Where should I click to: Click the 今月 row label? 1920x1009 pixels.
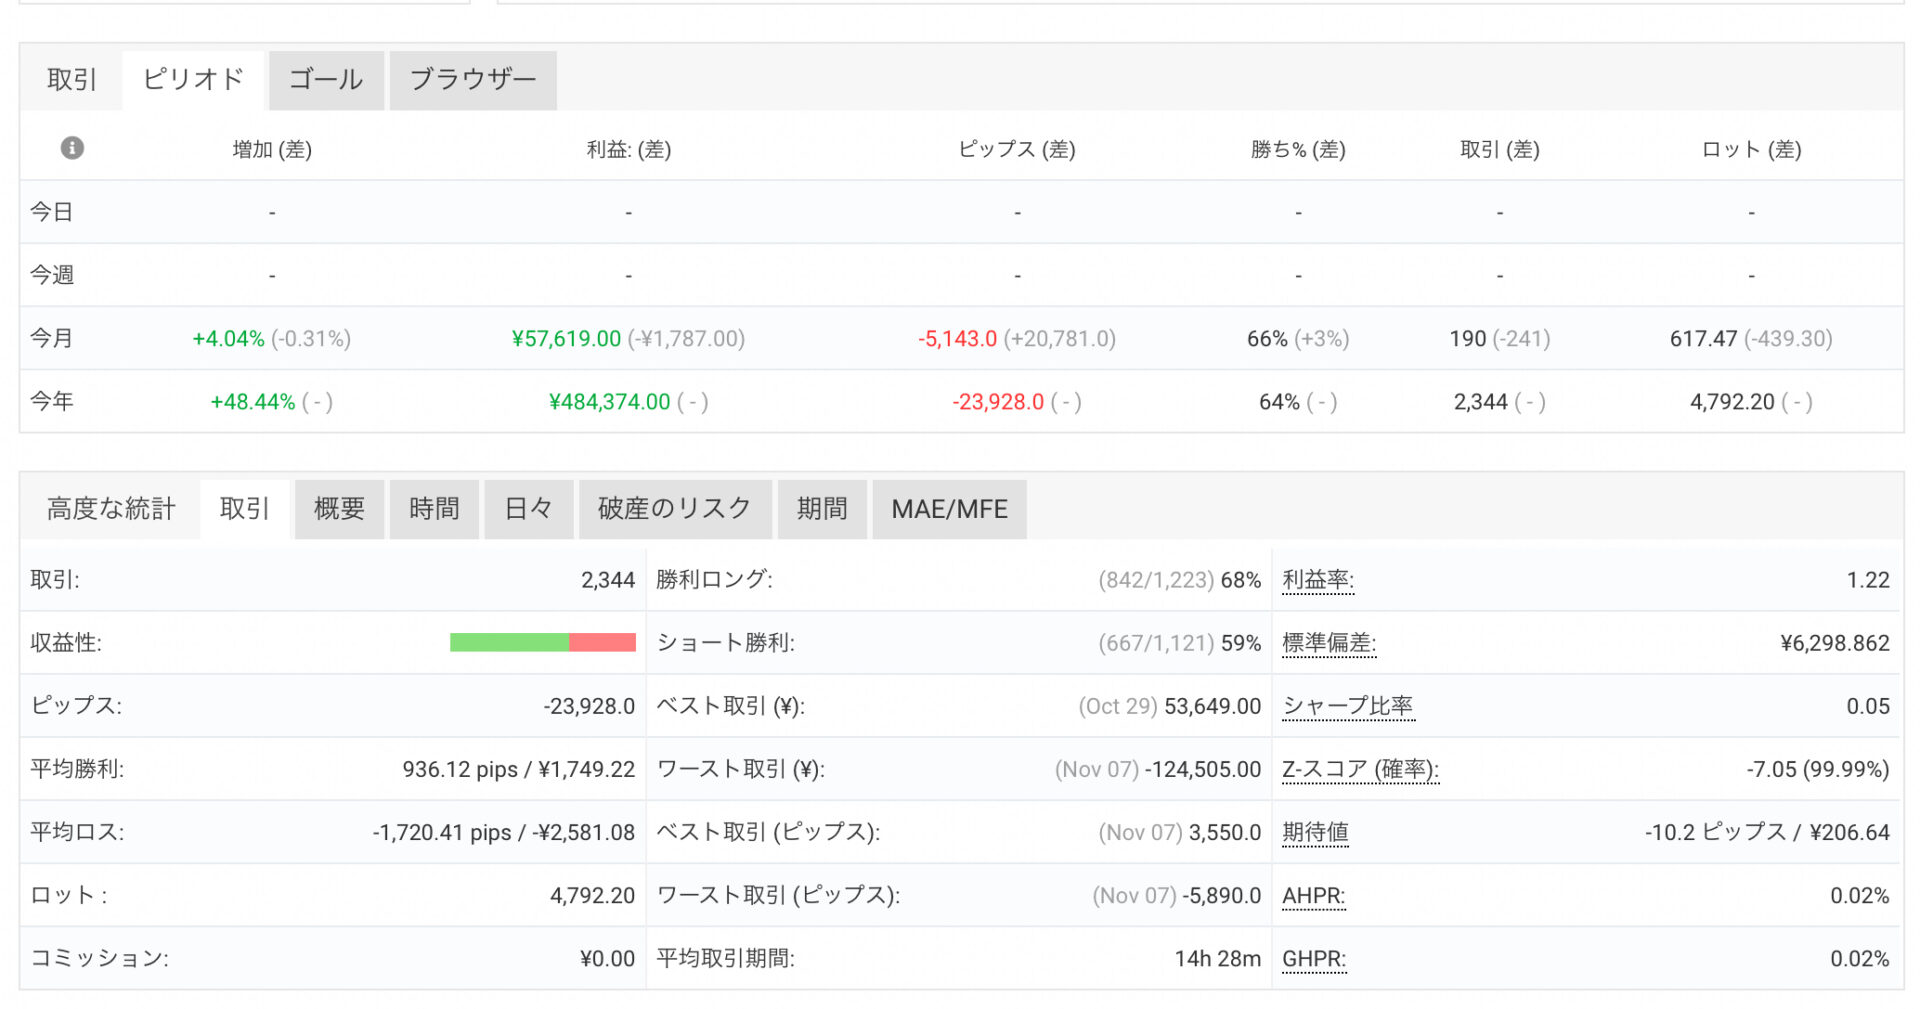pyautogui.click(x=52, y=338)
